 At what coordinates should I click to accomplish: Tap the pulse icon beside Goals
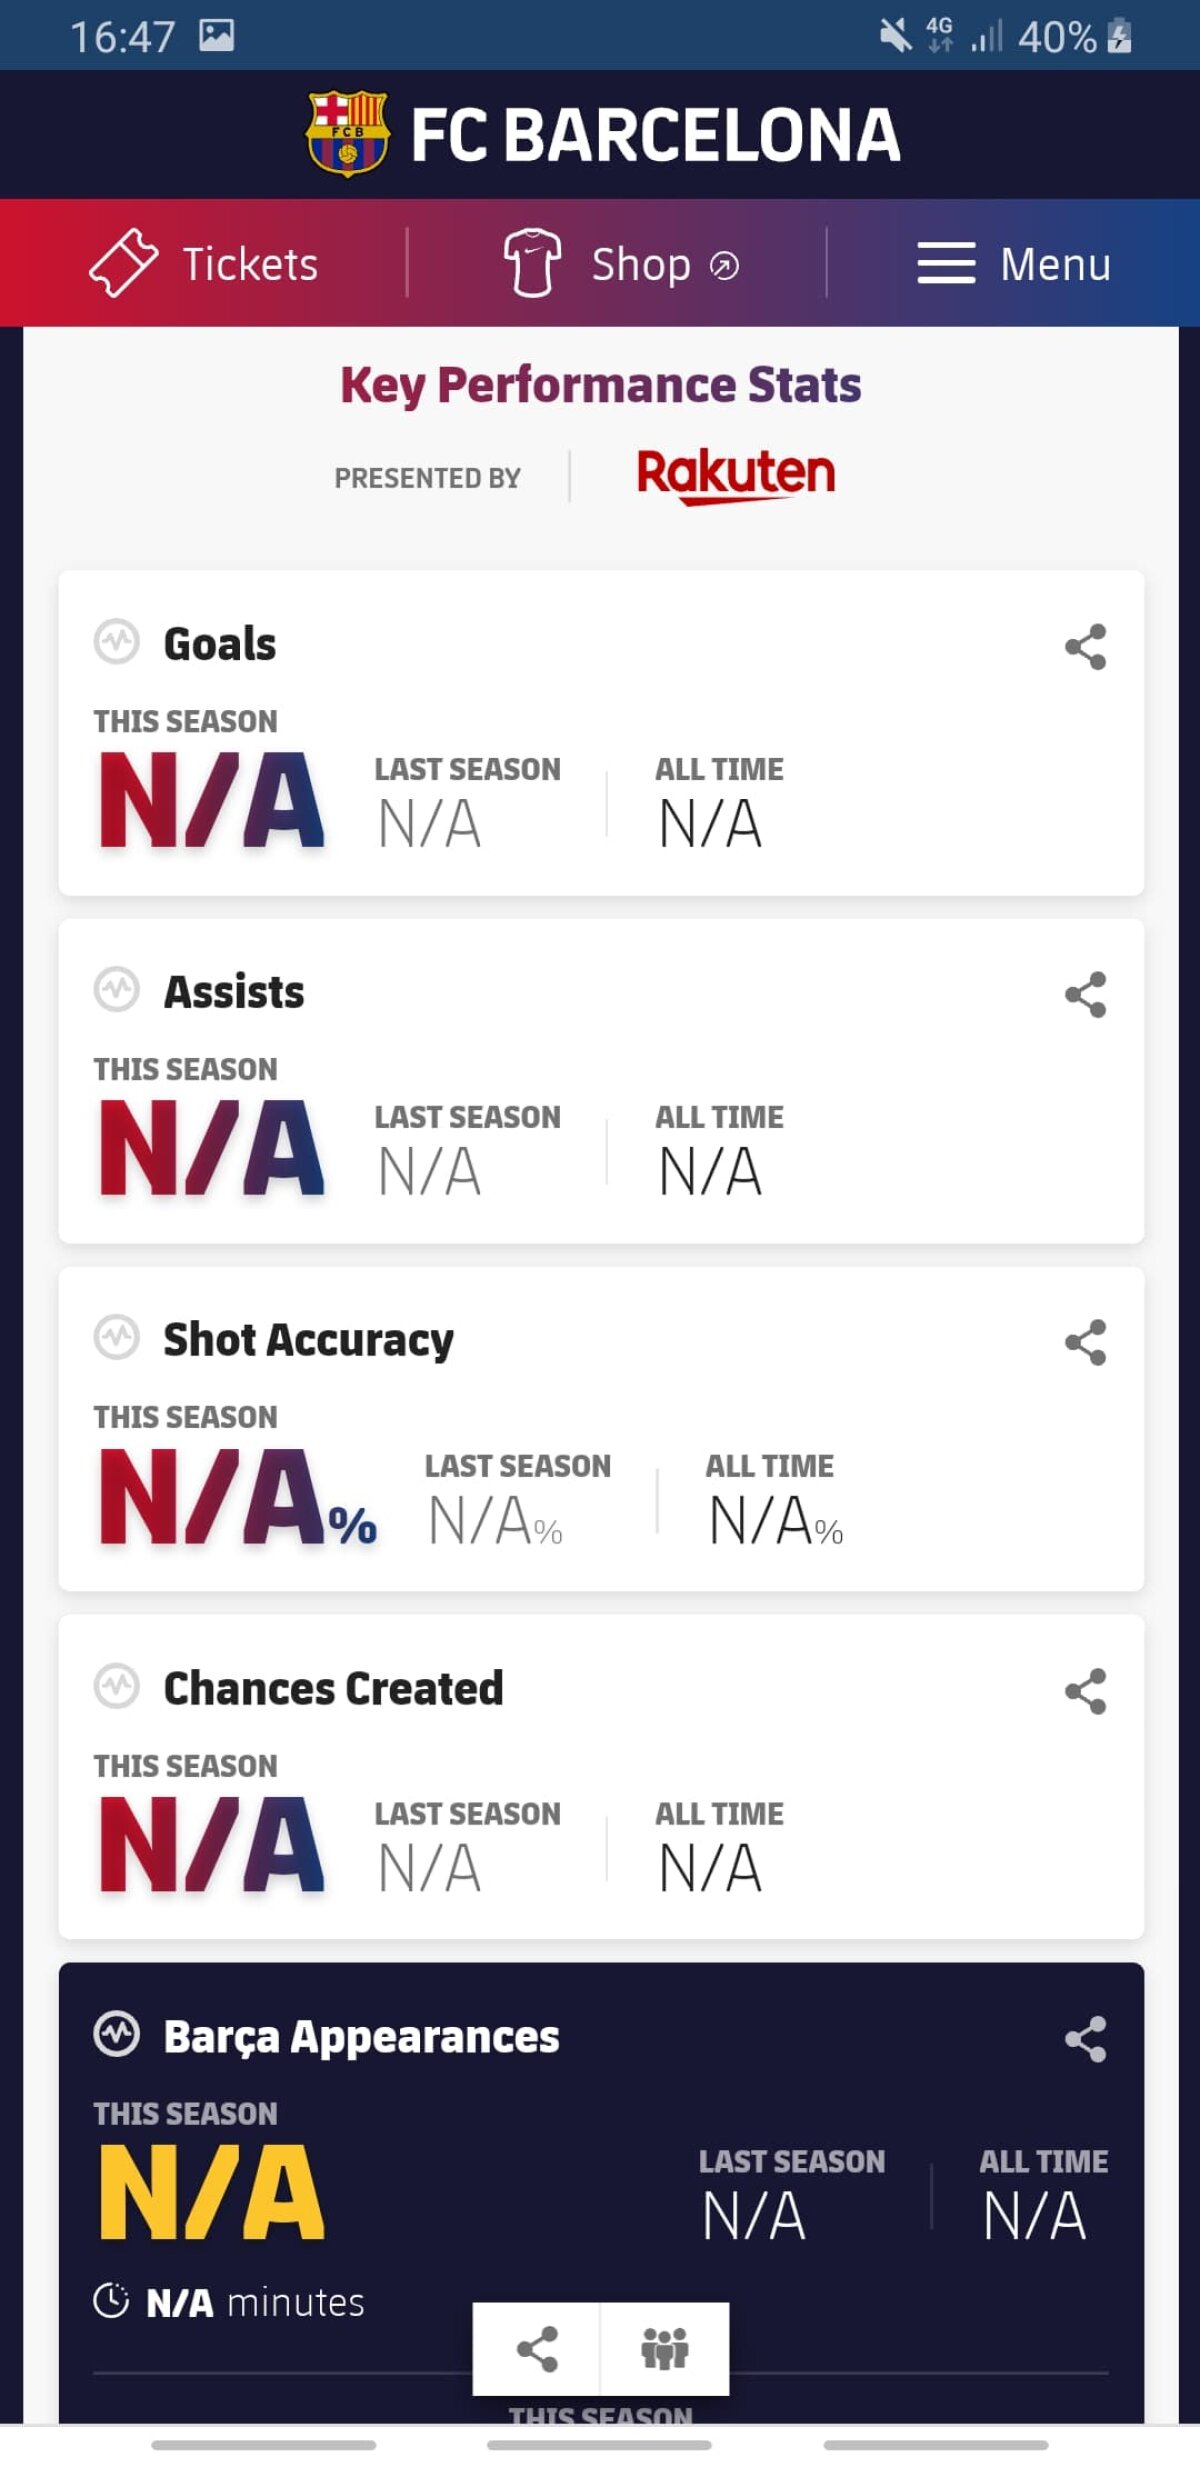click(117, 642)
